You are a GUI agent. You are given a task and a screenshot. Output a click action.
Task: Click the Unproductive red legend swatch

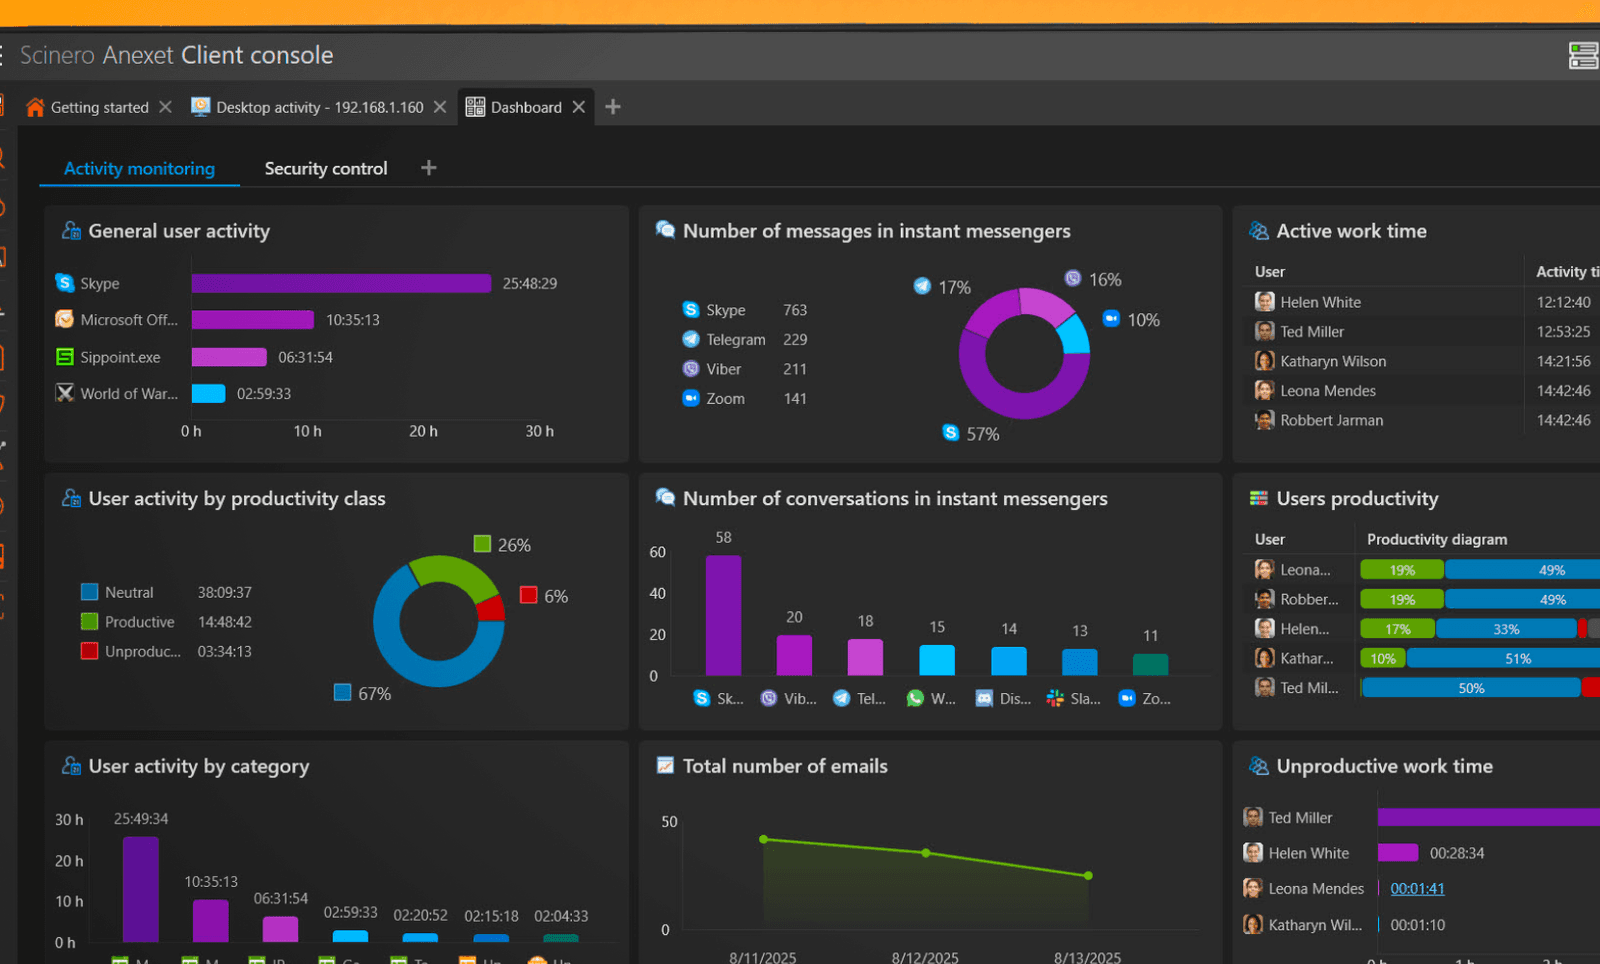click(x=90, y=651)
